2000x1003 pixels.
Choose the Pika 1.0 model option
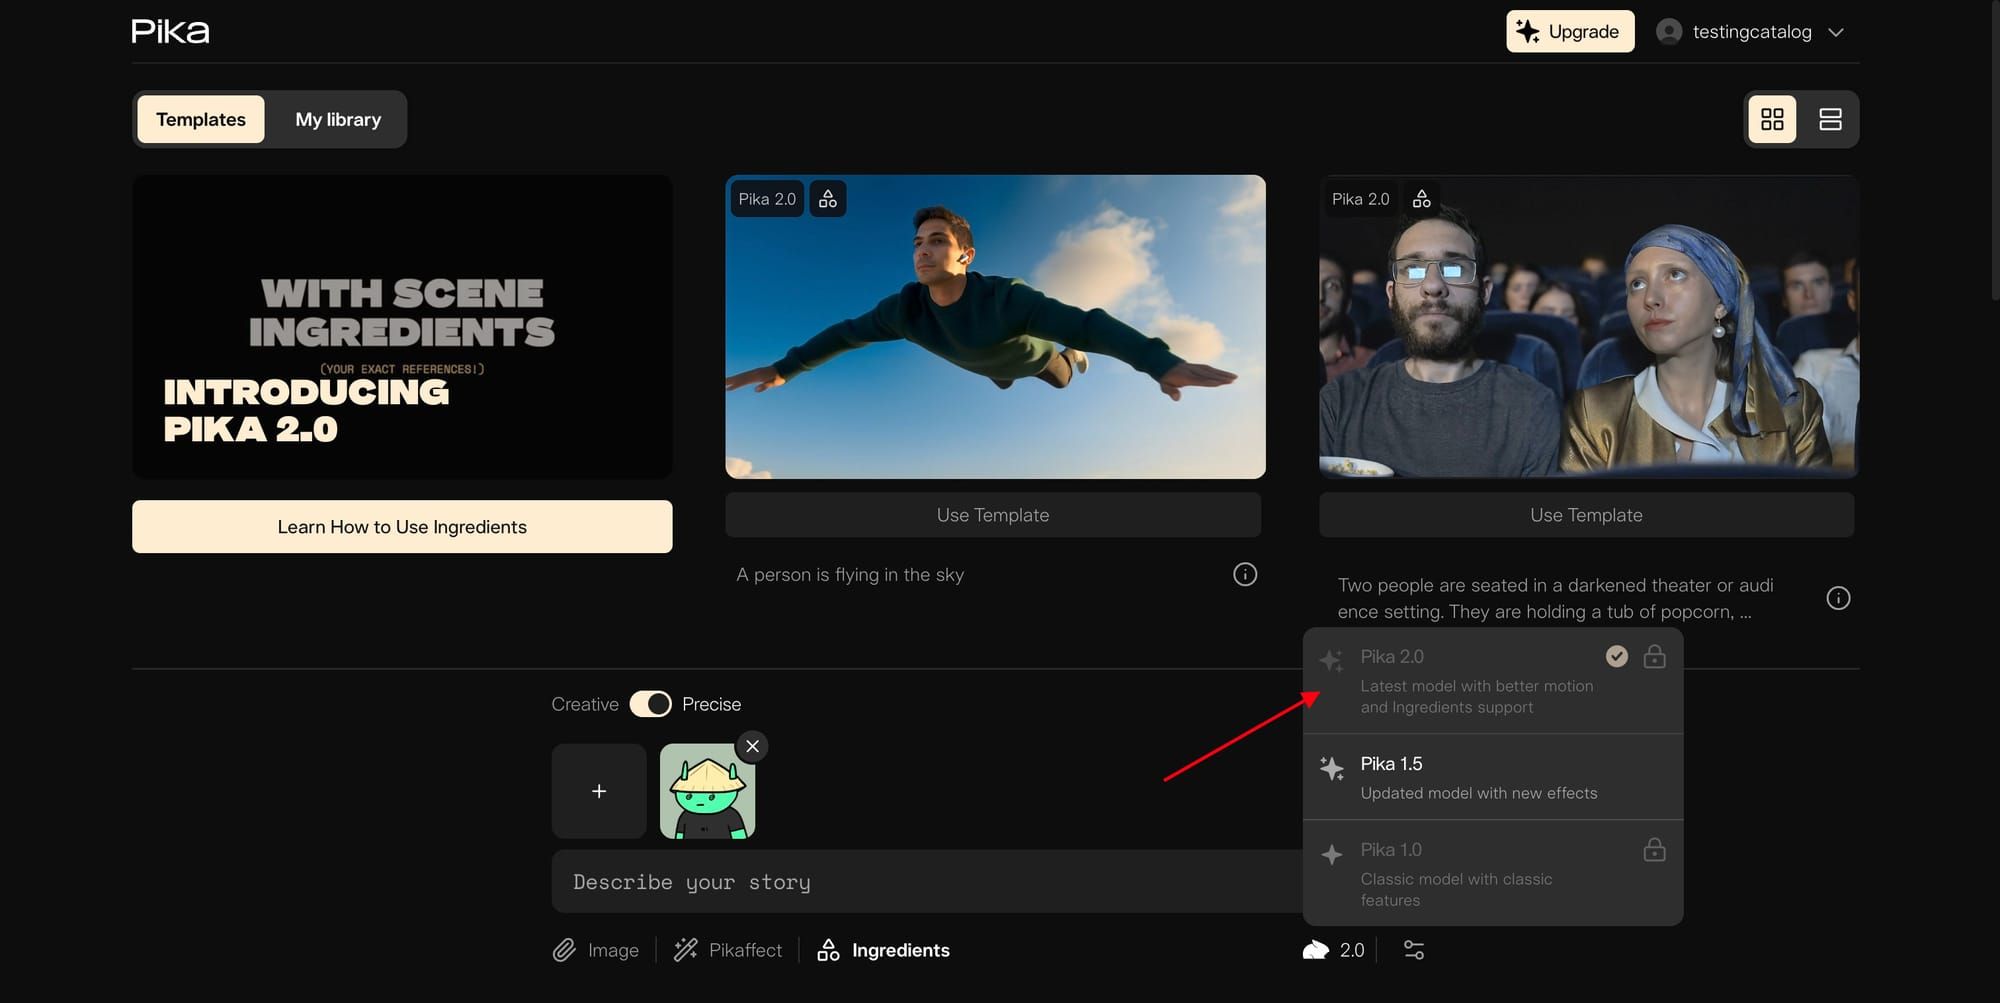click(x=1493, y=873)
